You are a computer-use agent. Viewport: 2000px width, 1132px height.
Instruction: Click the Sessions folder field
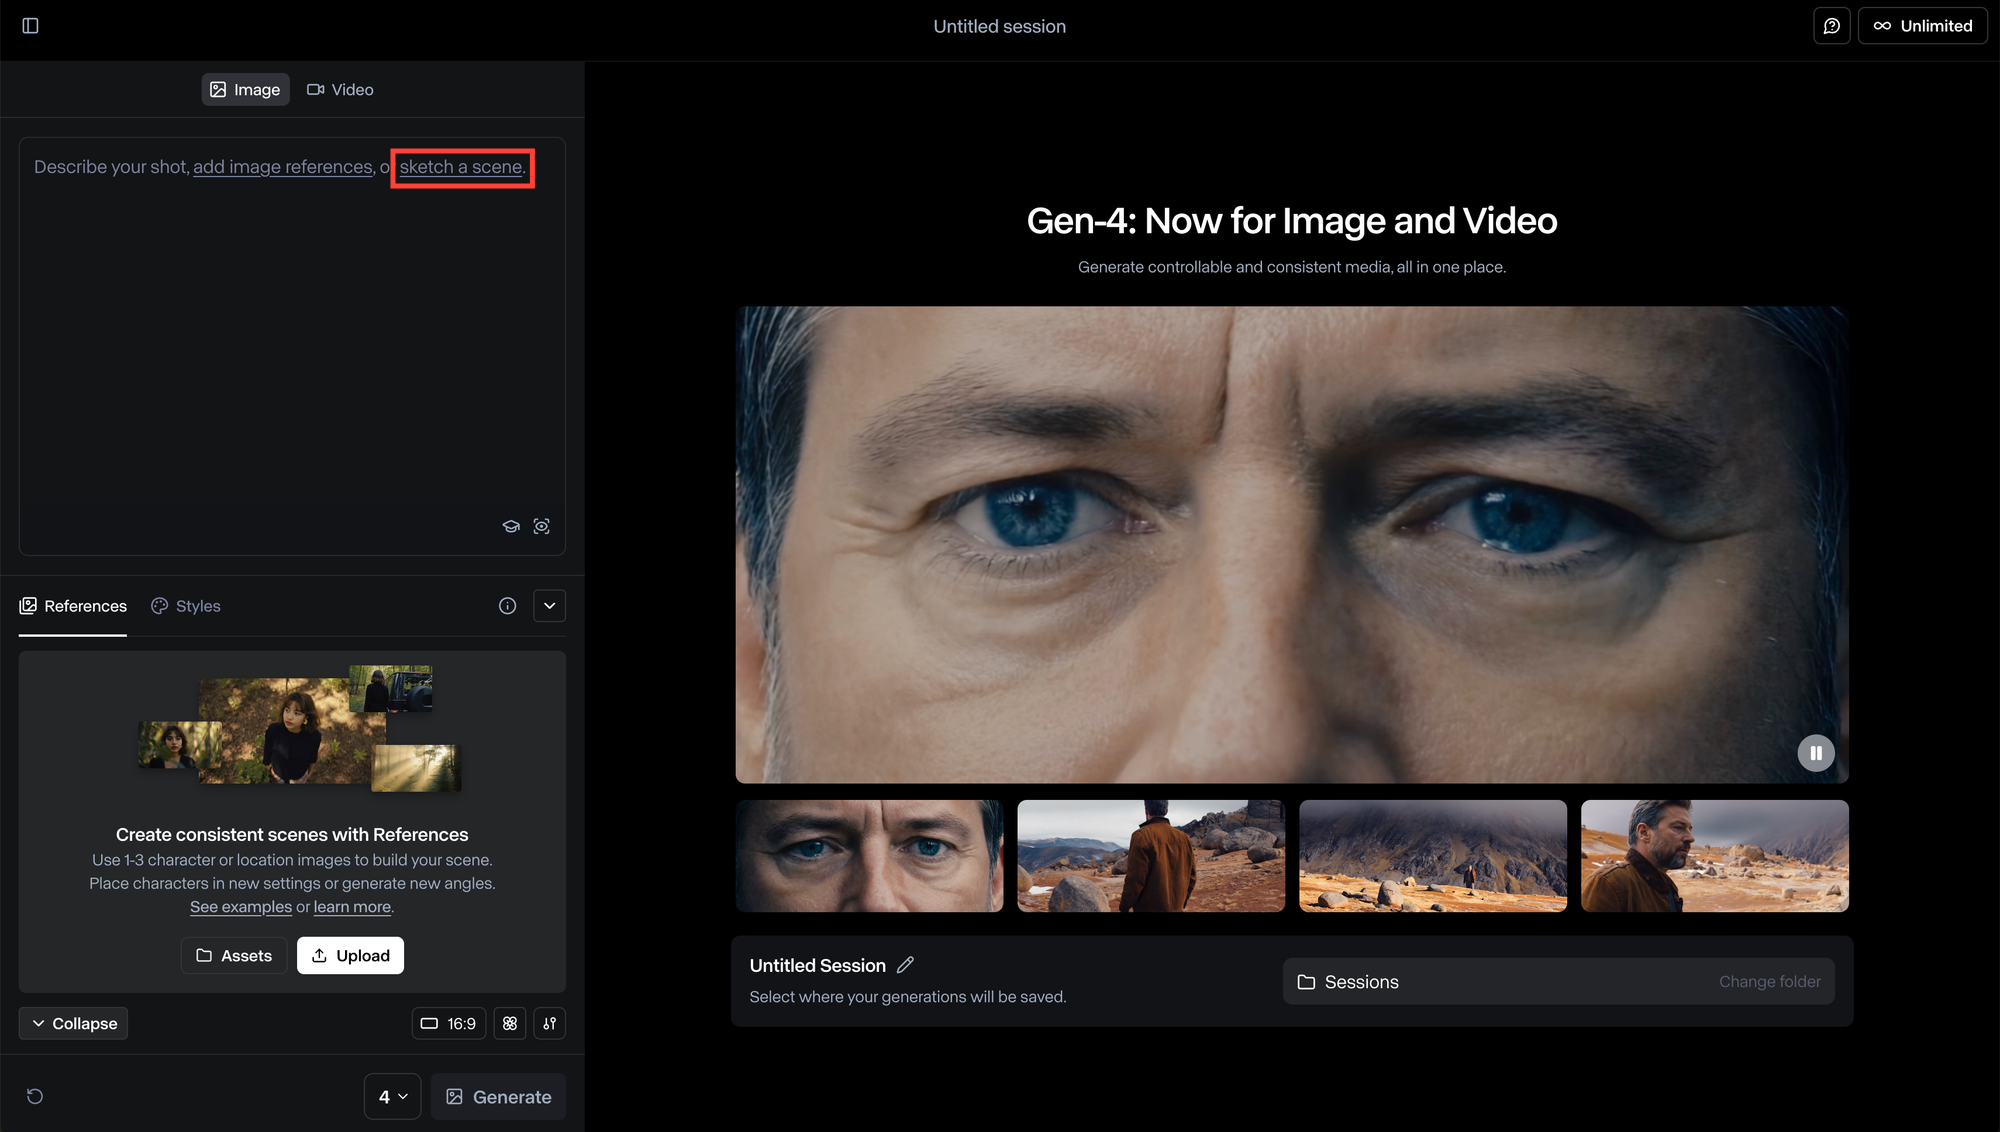tap(1559, 982)
